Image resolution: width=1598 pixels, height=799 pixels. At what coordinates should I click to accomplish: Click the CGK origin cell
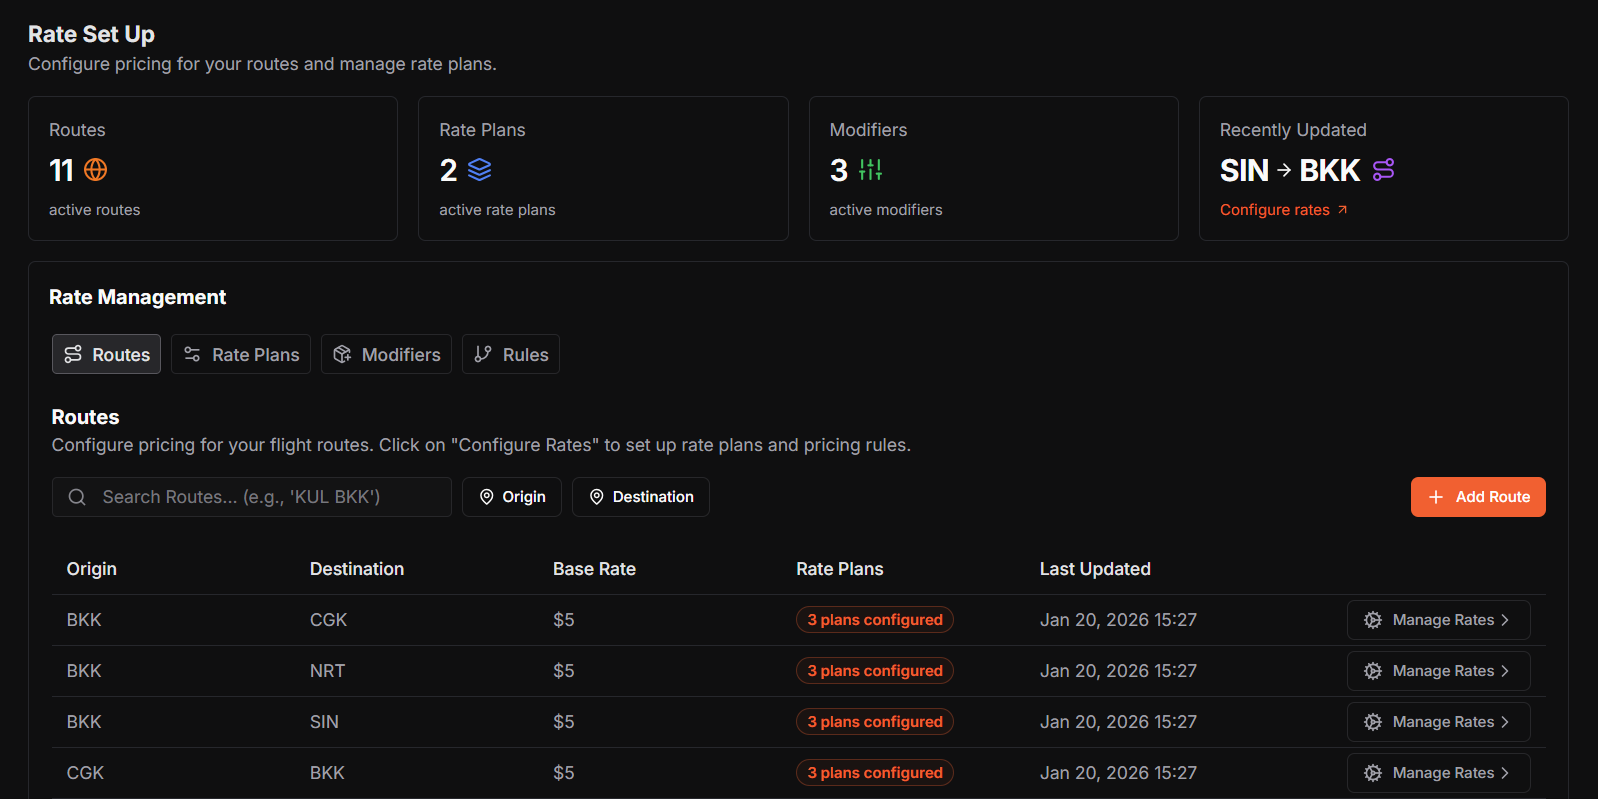point(85,773)
